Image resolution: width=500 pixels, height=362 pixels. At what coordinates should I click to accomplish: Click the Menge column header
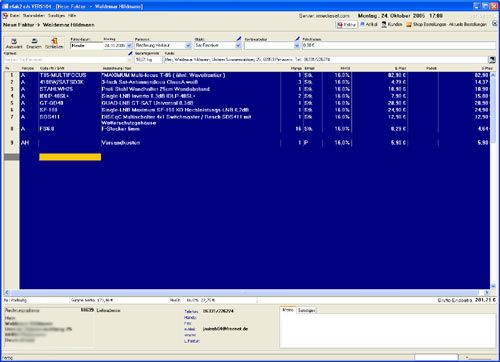296,68
